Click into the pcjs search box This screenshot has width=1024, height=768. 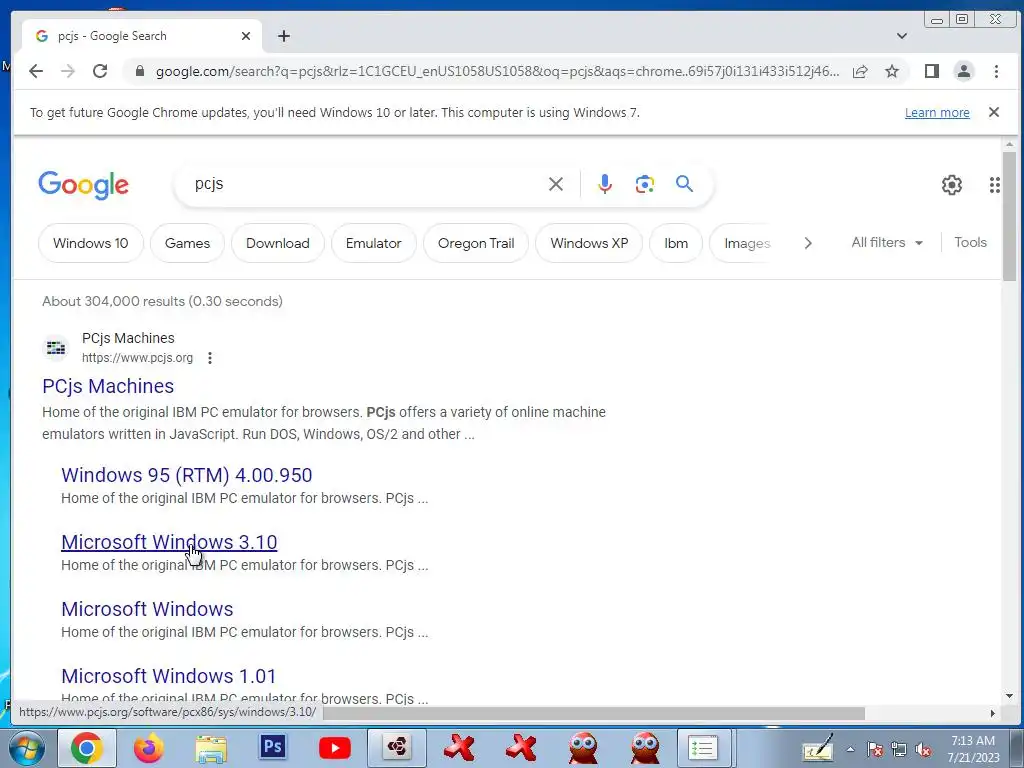[366, 184]
